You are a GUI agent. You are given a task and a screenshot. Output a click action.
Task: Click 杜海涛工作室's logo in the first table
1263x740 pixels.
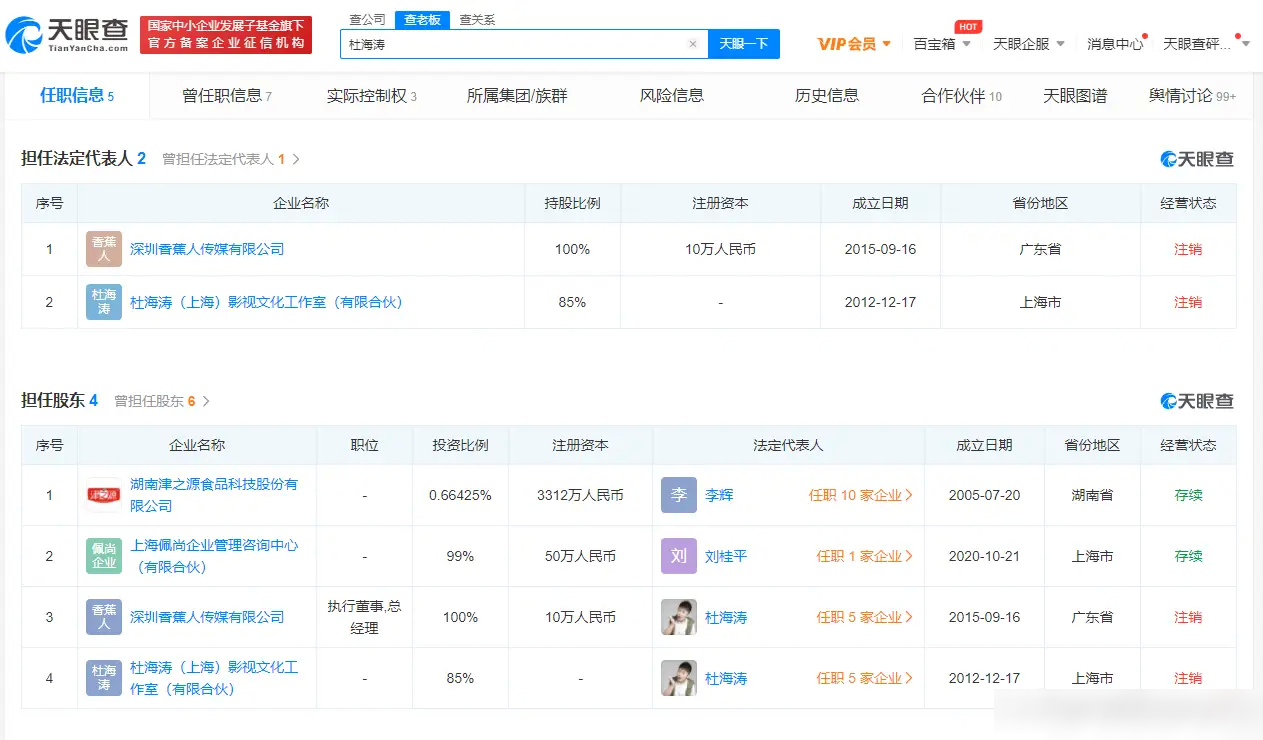(102, 302)
